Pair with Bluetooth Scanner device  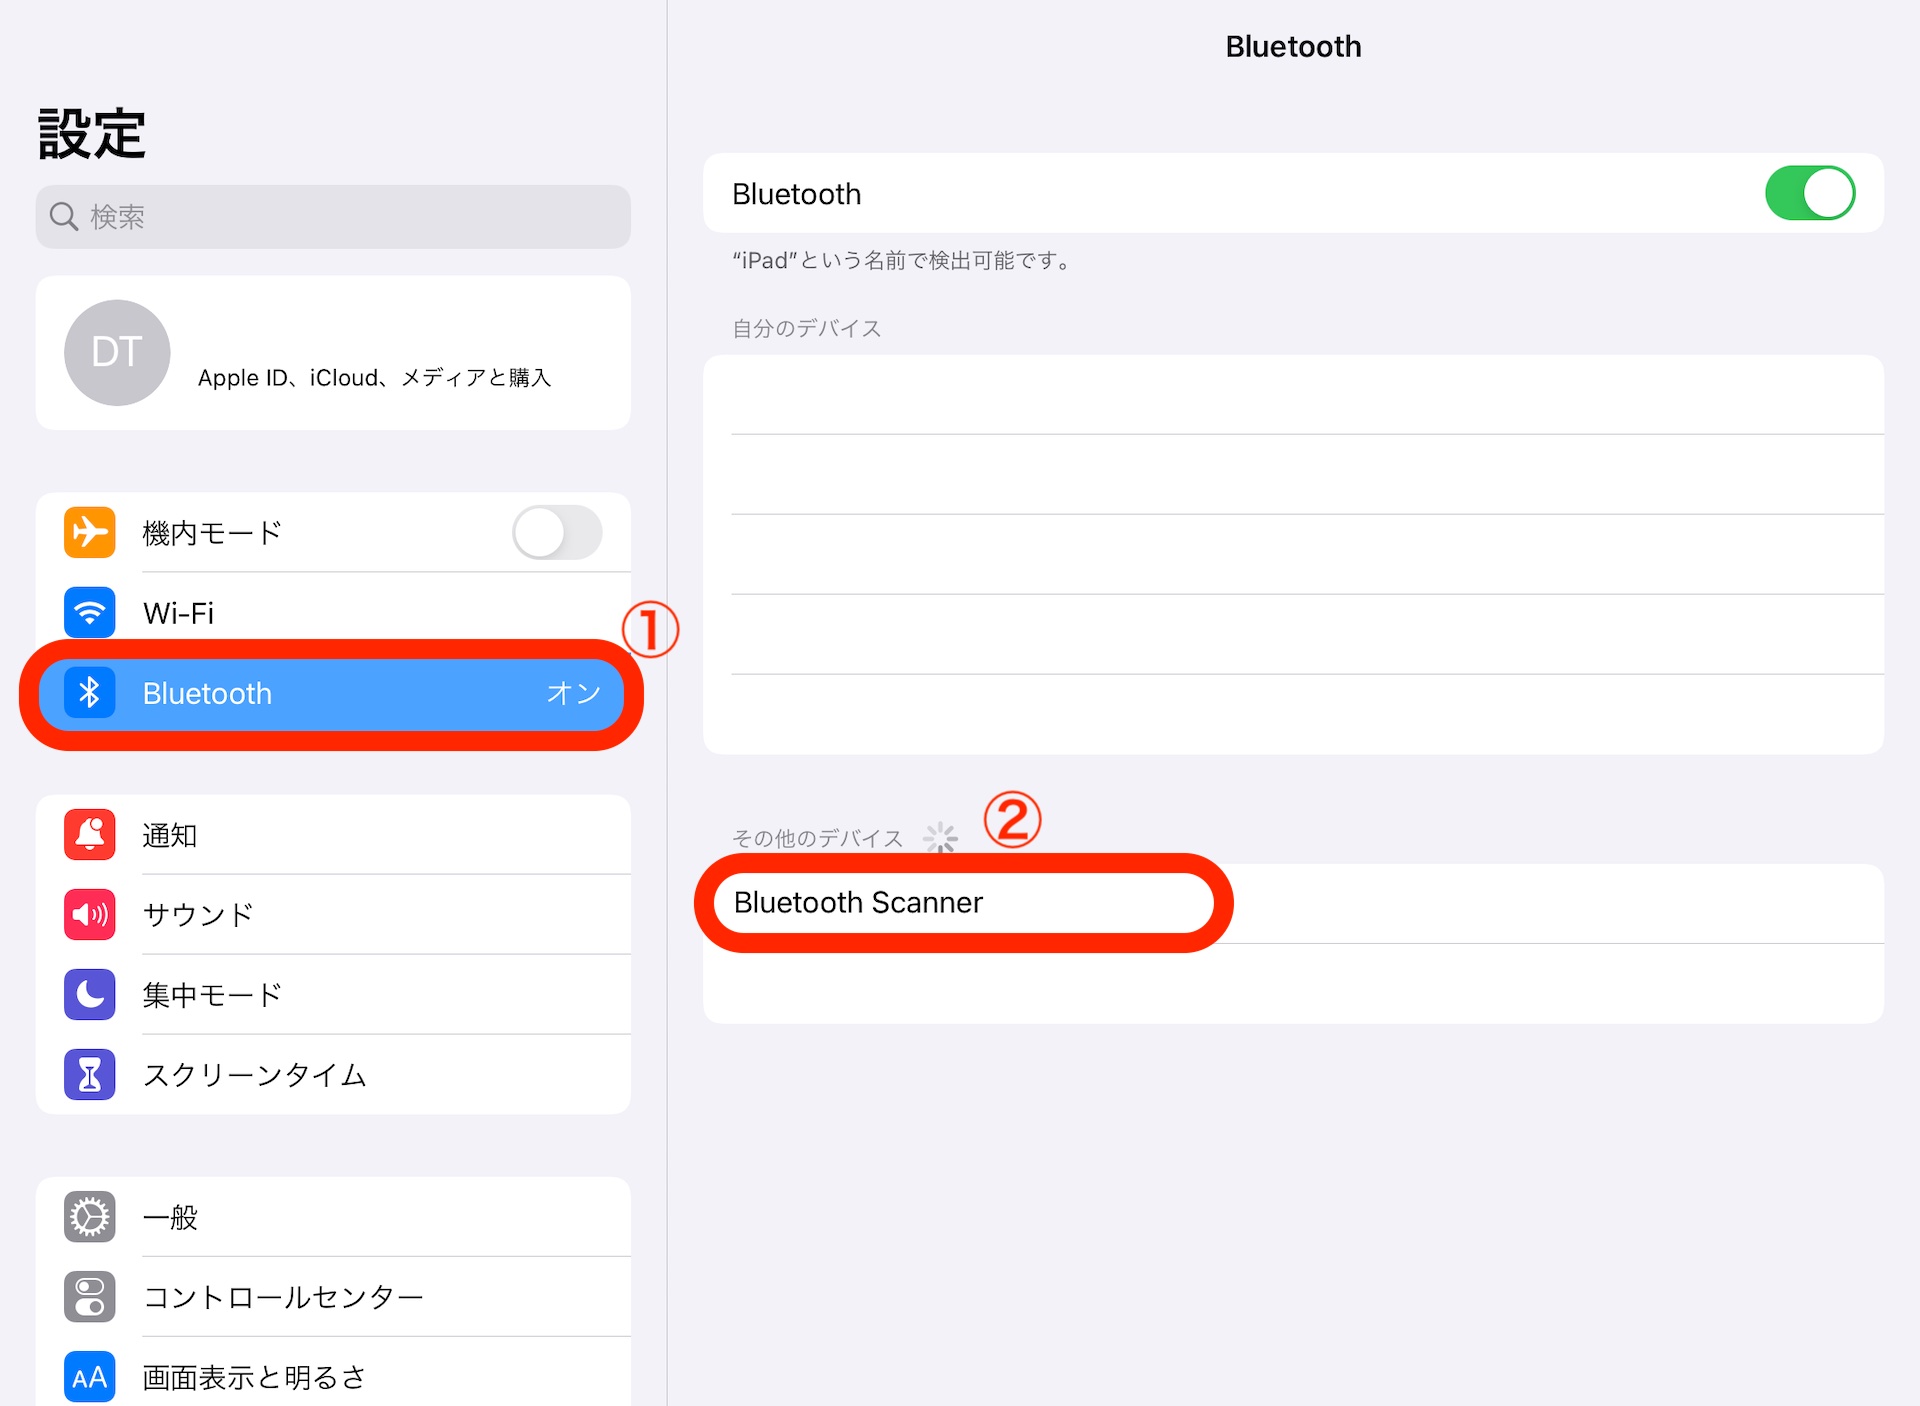(1293, 903)
